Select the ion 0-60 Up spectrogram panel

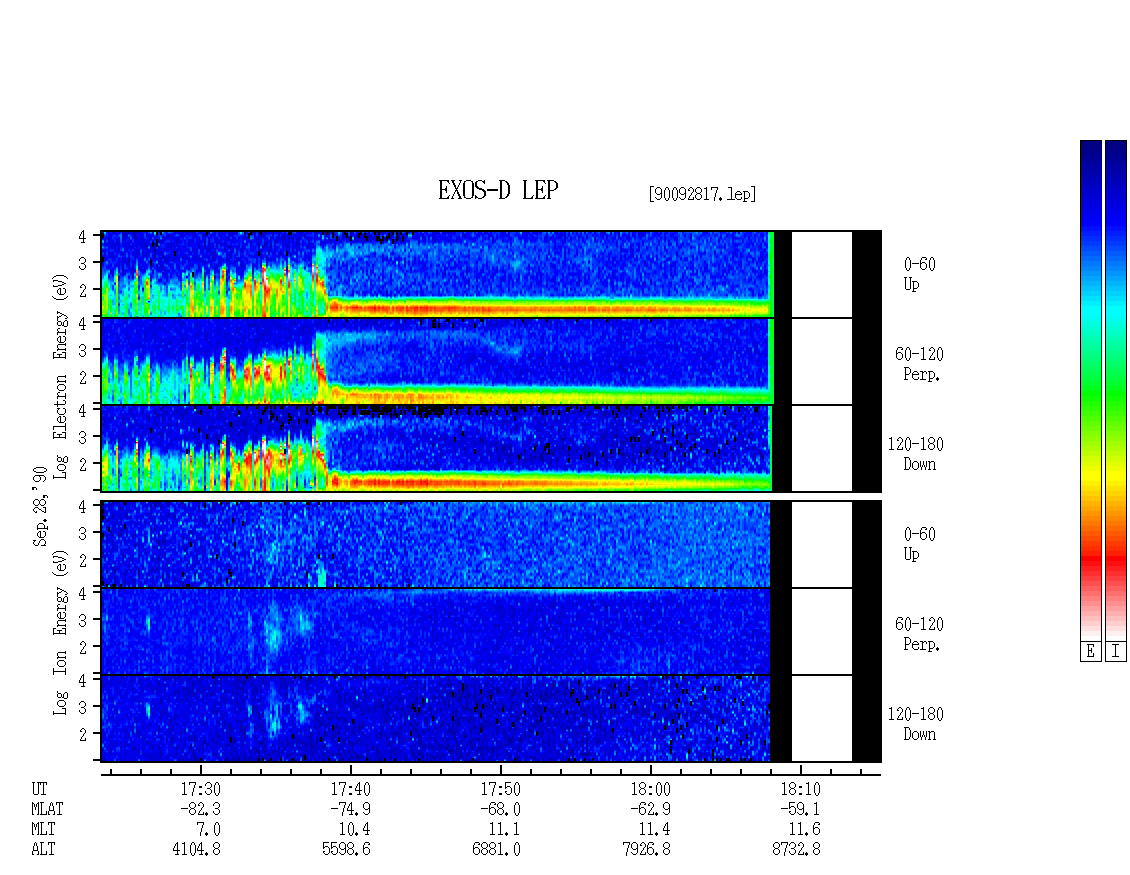click(491, 544)
